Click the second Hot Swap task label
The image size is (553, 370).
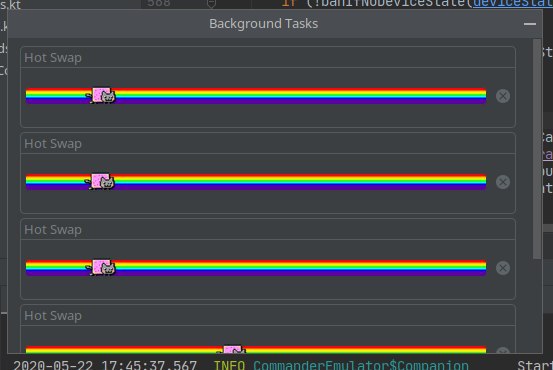(x=53, y=144)
